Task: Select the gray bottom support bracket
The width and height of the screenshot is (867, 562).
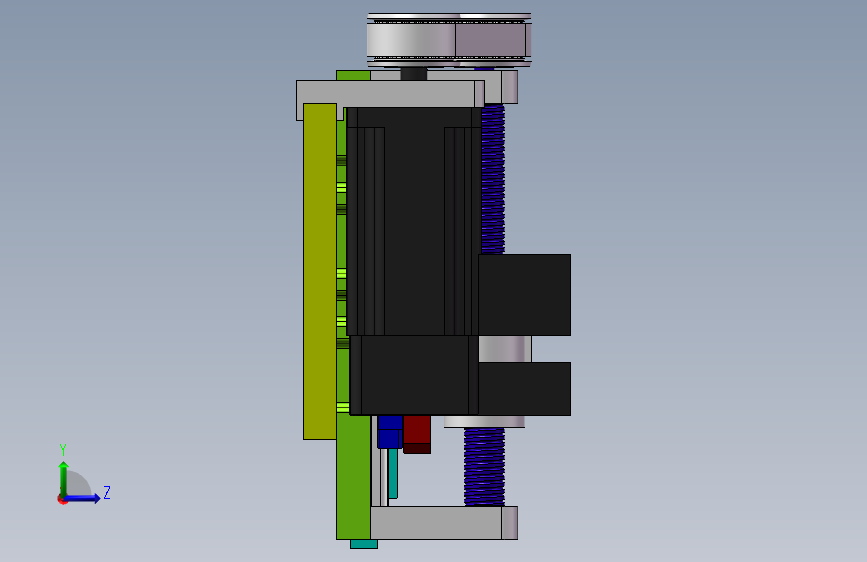Action: (444, 523)
